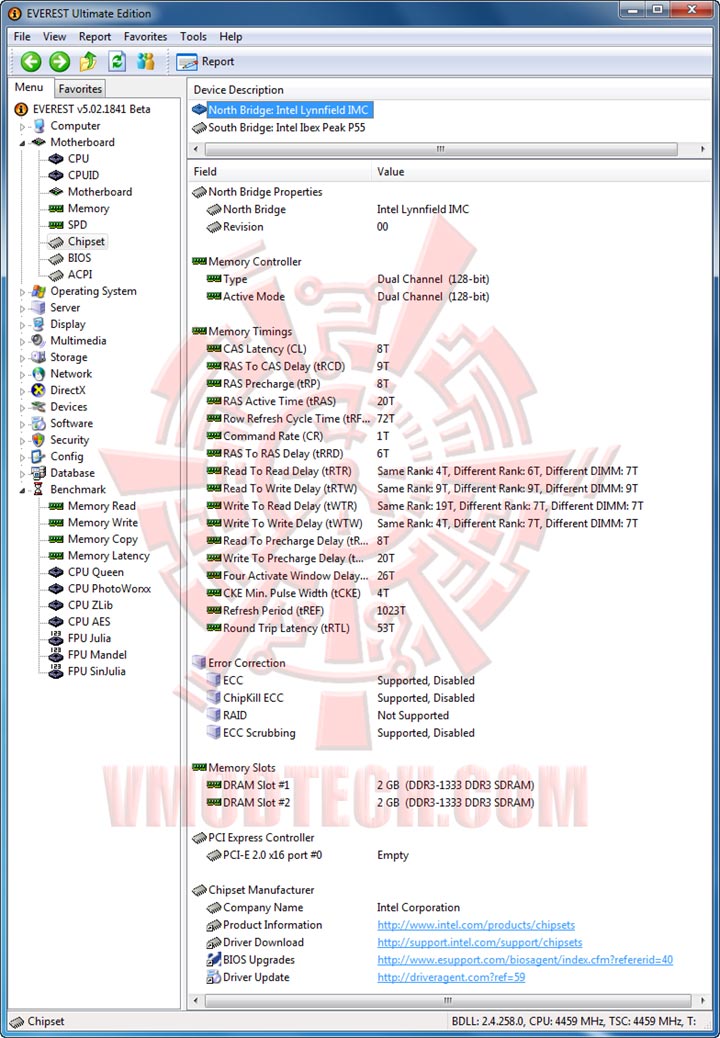Expand the Computer tree node

(x=22, y=126)
